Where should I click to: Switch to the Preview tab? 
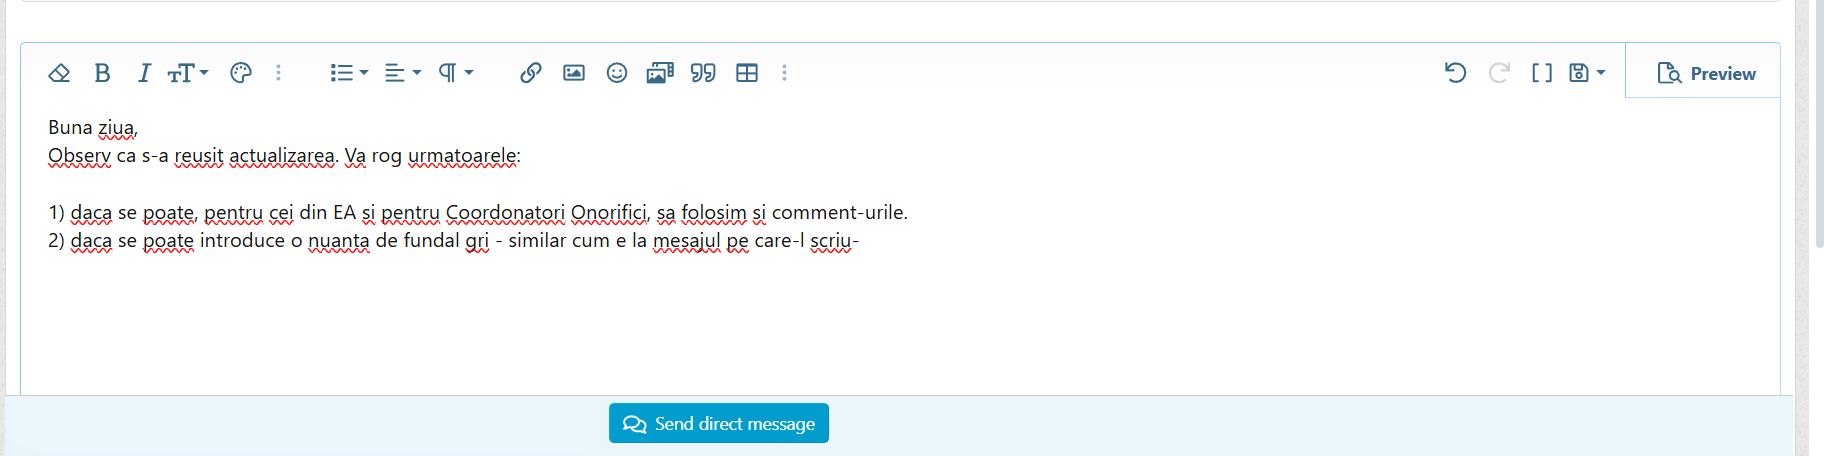point(1704,73)
